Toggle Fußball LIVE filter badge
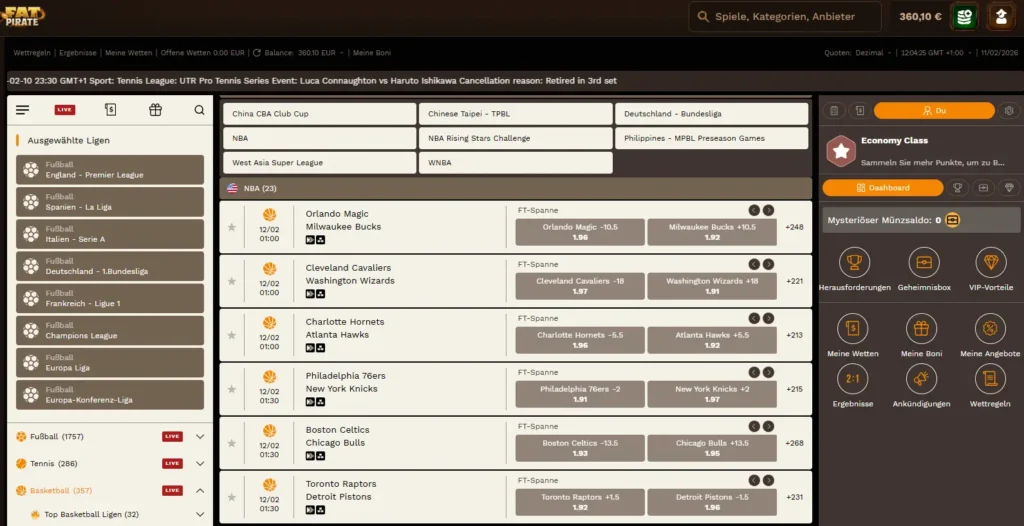1024x526 pixels. pos(172,436)
